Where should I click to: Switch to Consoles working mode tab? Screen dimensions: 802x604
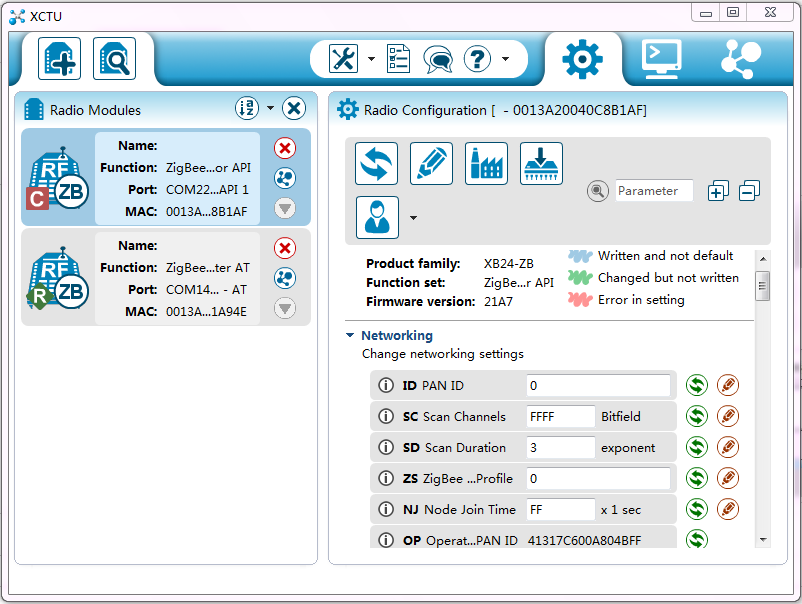(x=662, y=59)
